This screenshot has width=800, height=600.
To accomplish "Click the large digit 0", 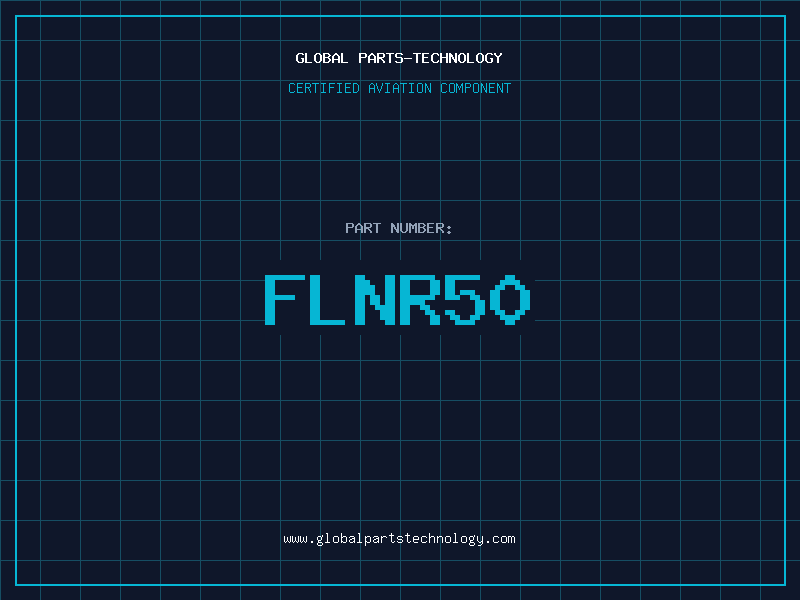I will pyautogui.click(x=510, y=299).
